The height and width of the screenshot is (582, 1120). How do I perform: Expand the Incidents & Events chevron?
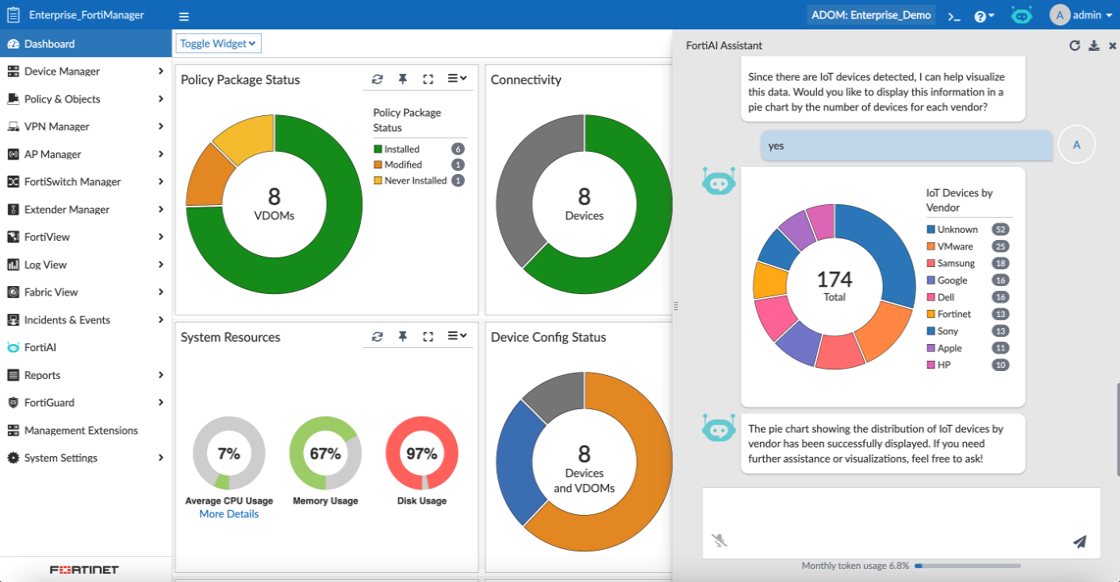coord(161,320)
